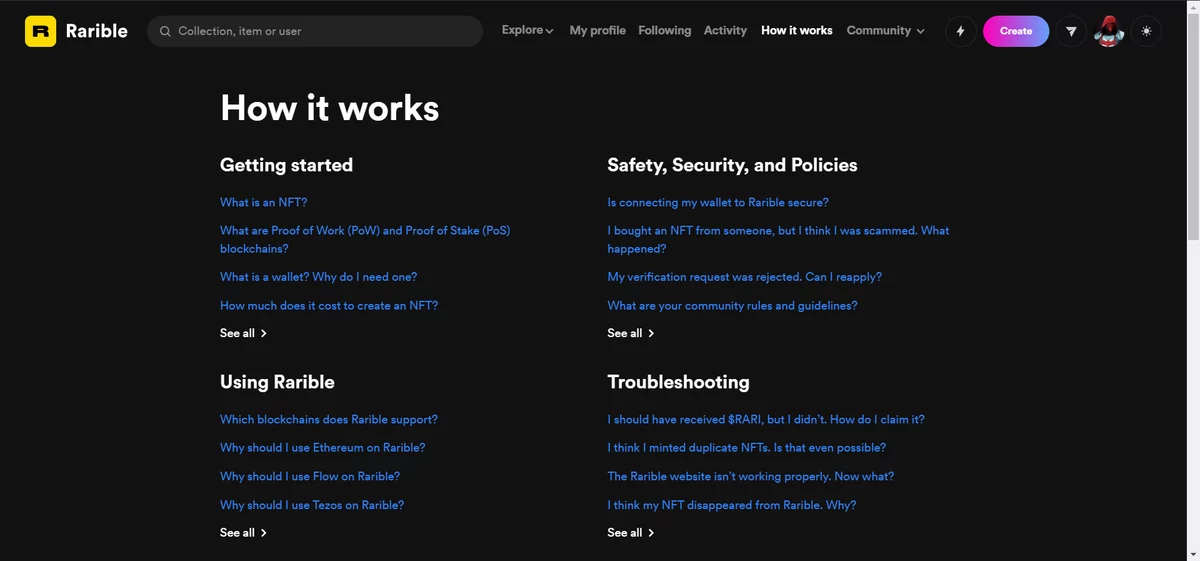Click the vertical page scrollbar thumb
The height and width of the screenshot is (561, 1200).
click(x=1192, y=125)
